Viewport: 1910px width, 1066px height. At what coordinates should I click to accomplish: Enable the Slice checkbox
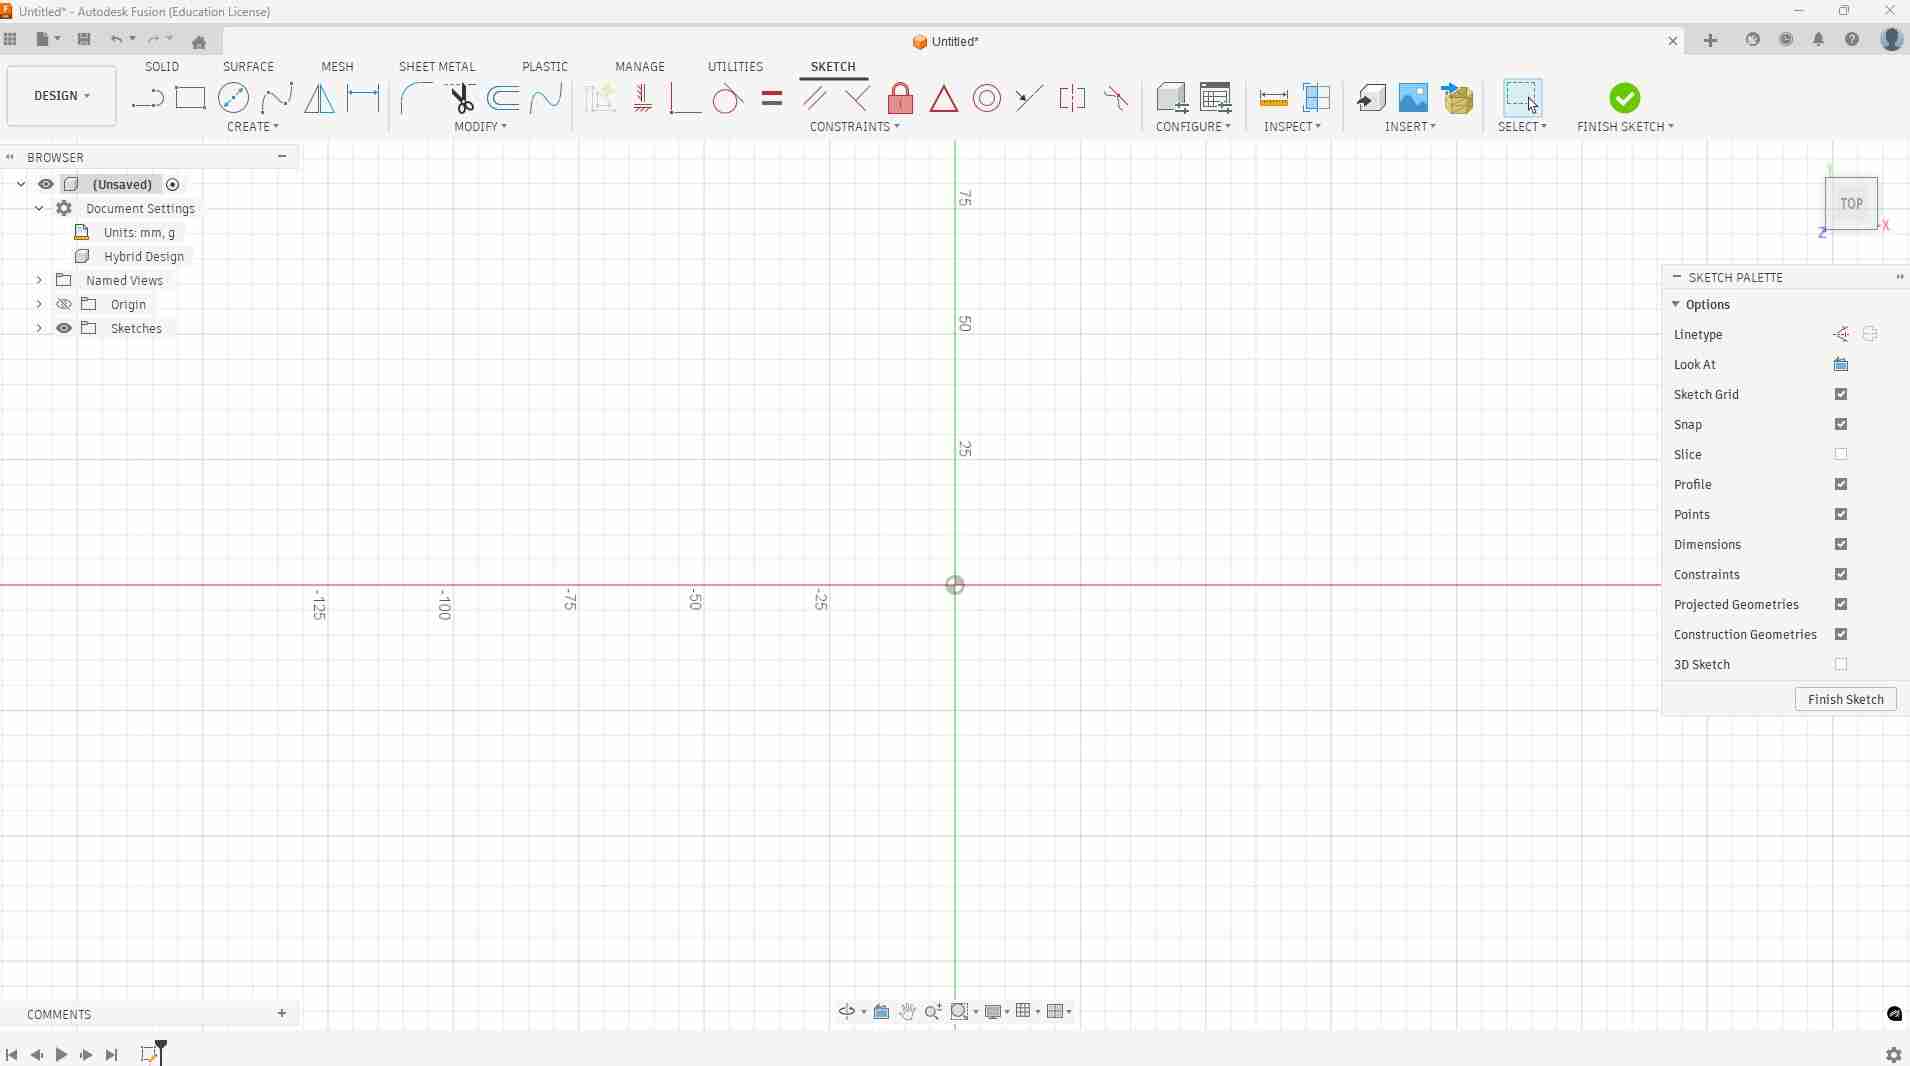(1841, 455)
